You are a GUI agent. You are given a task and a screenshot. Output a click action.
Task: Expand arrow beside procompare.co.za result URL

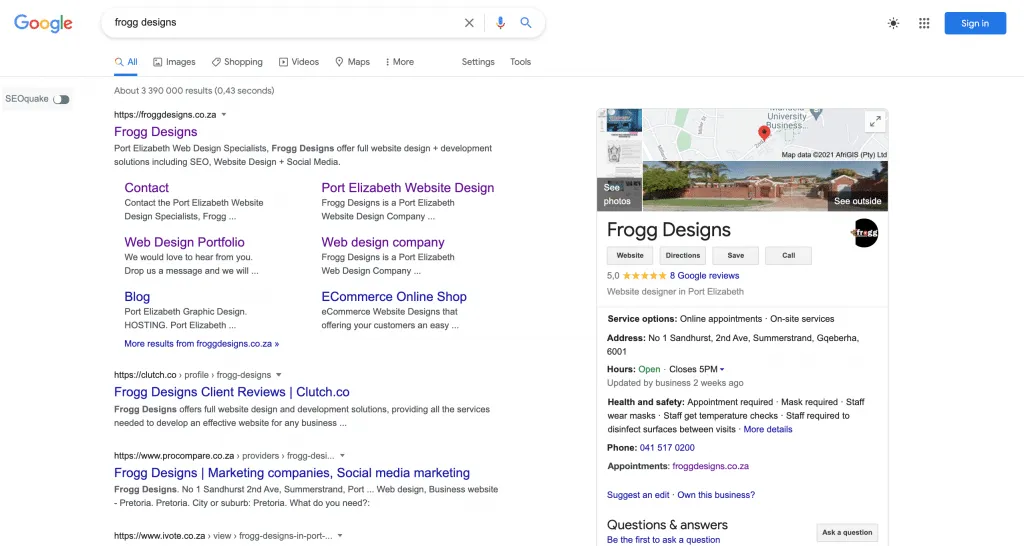[x=342, y=456]
